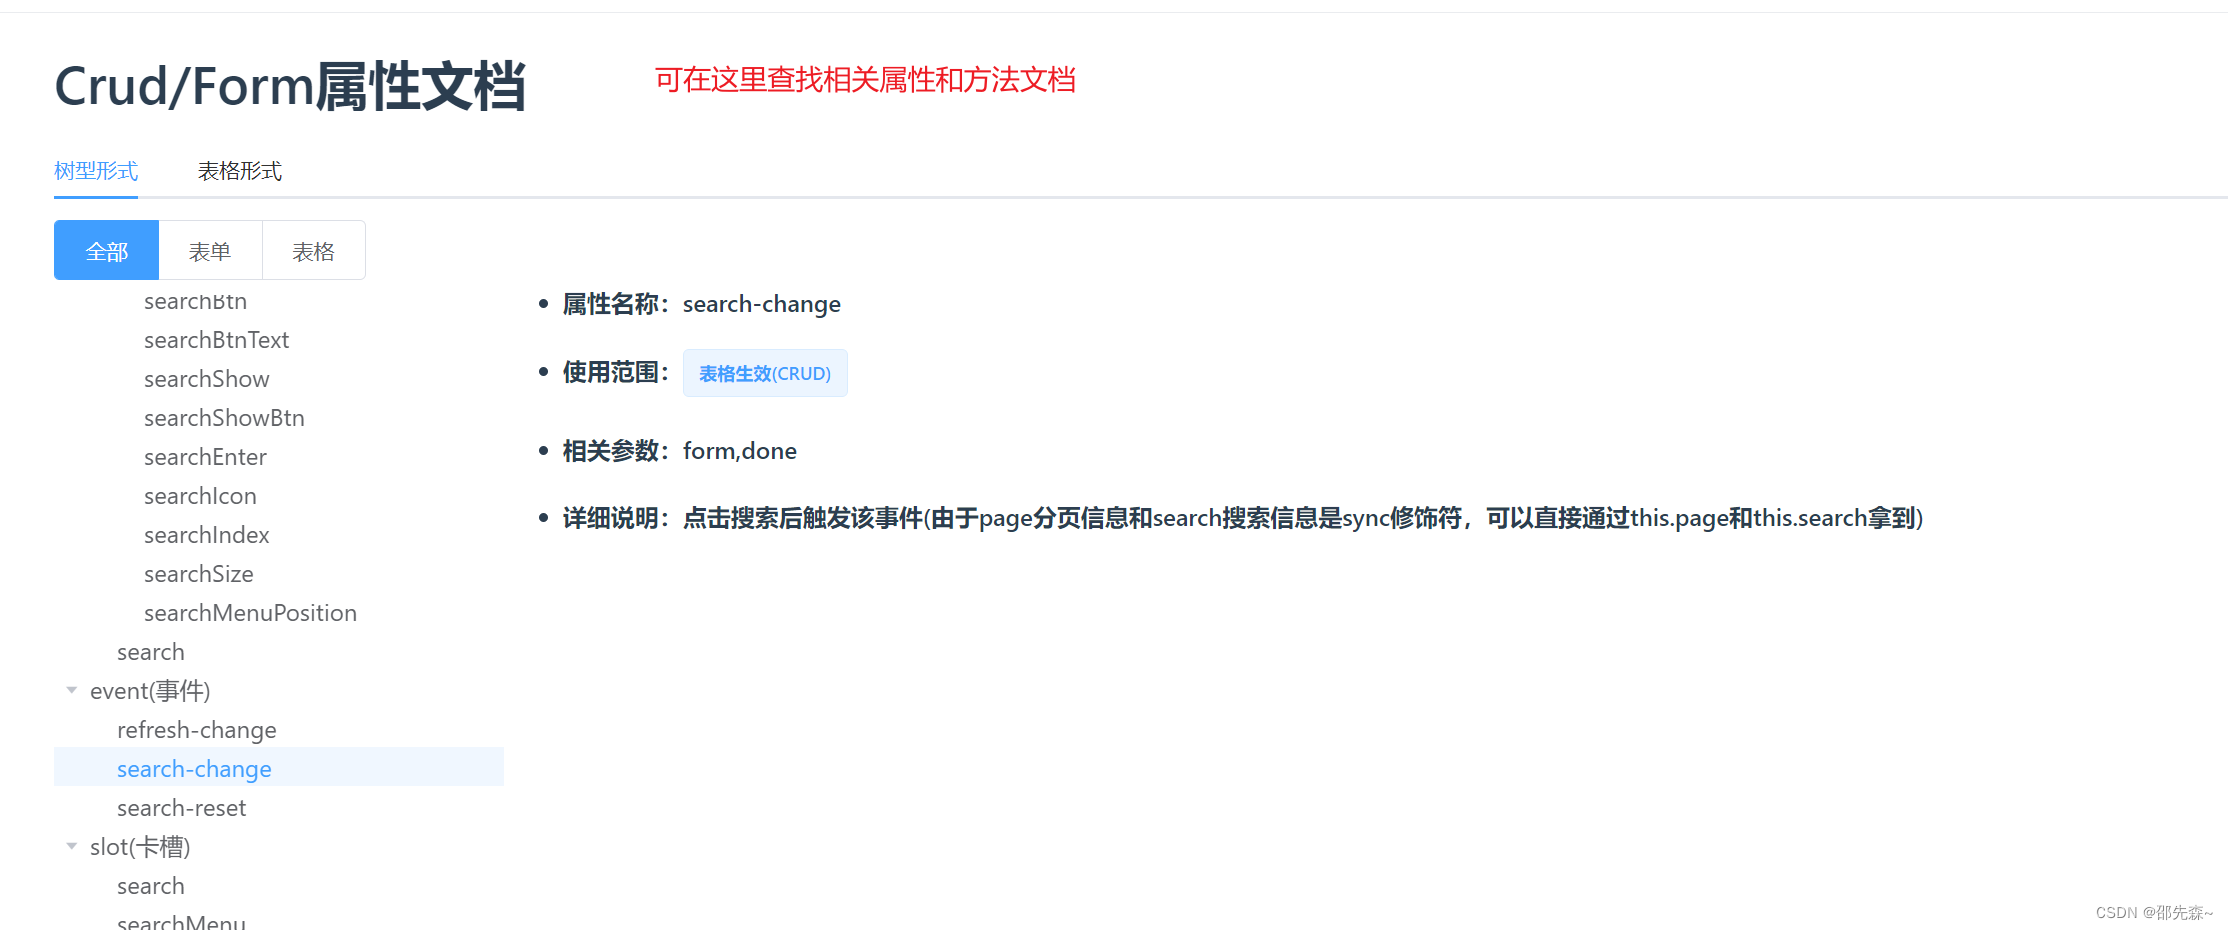
Task: Open the searchBtnText property
Action: [216, 340]
